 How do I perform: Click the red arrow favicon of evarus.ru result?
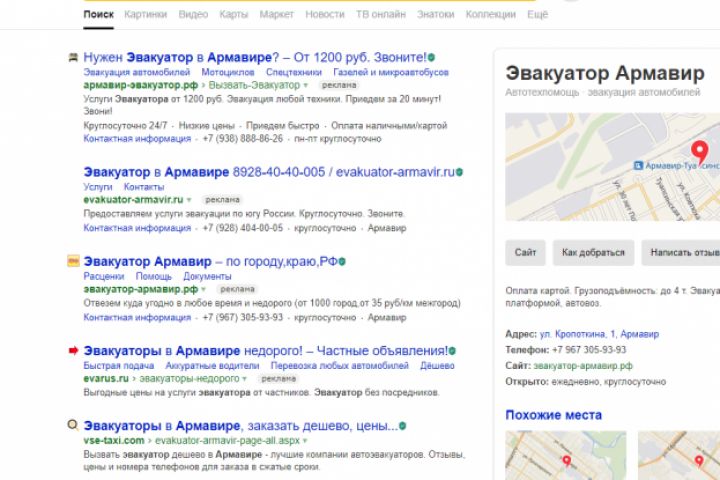pos(73,350)
